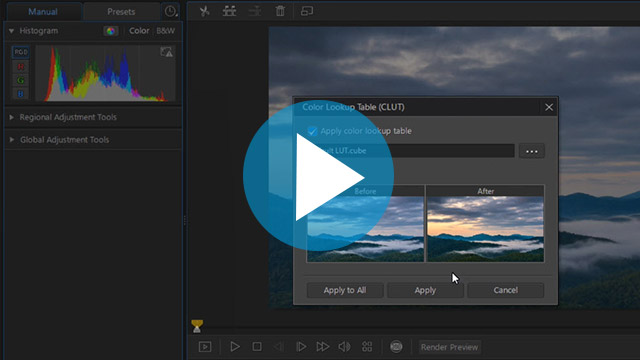This screenshot has height=360, width=640.
Task: Take a snapshot with the camera icon
Action: click(x=396, y=347)
